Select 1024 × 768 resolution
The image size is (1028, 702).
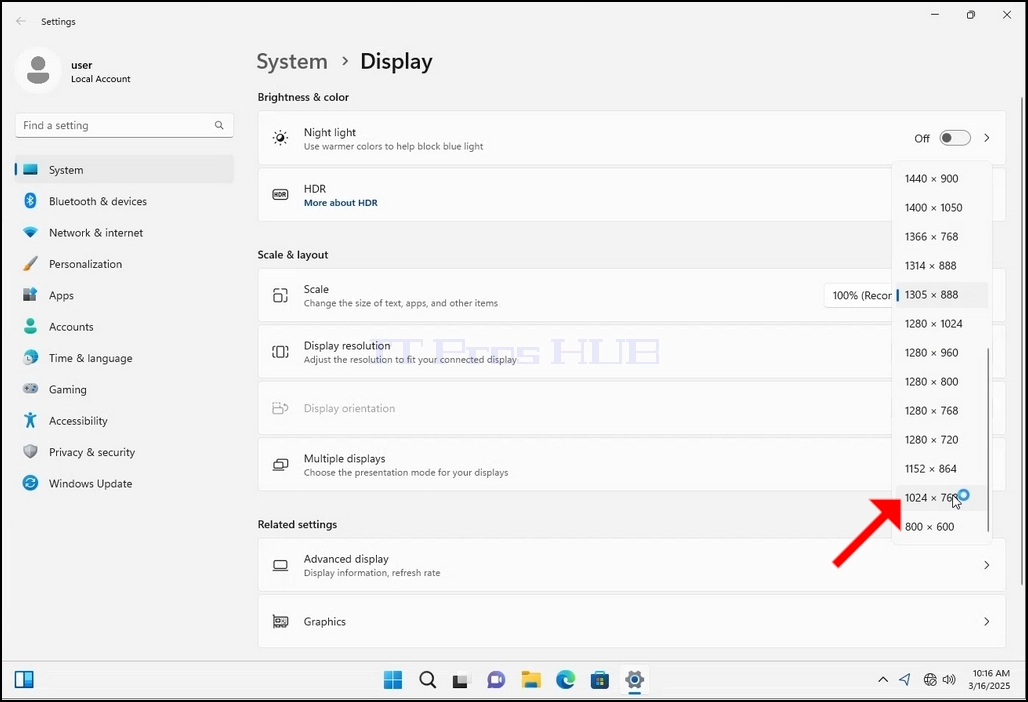(x=941, y=497)
